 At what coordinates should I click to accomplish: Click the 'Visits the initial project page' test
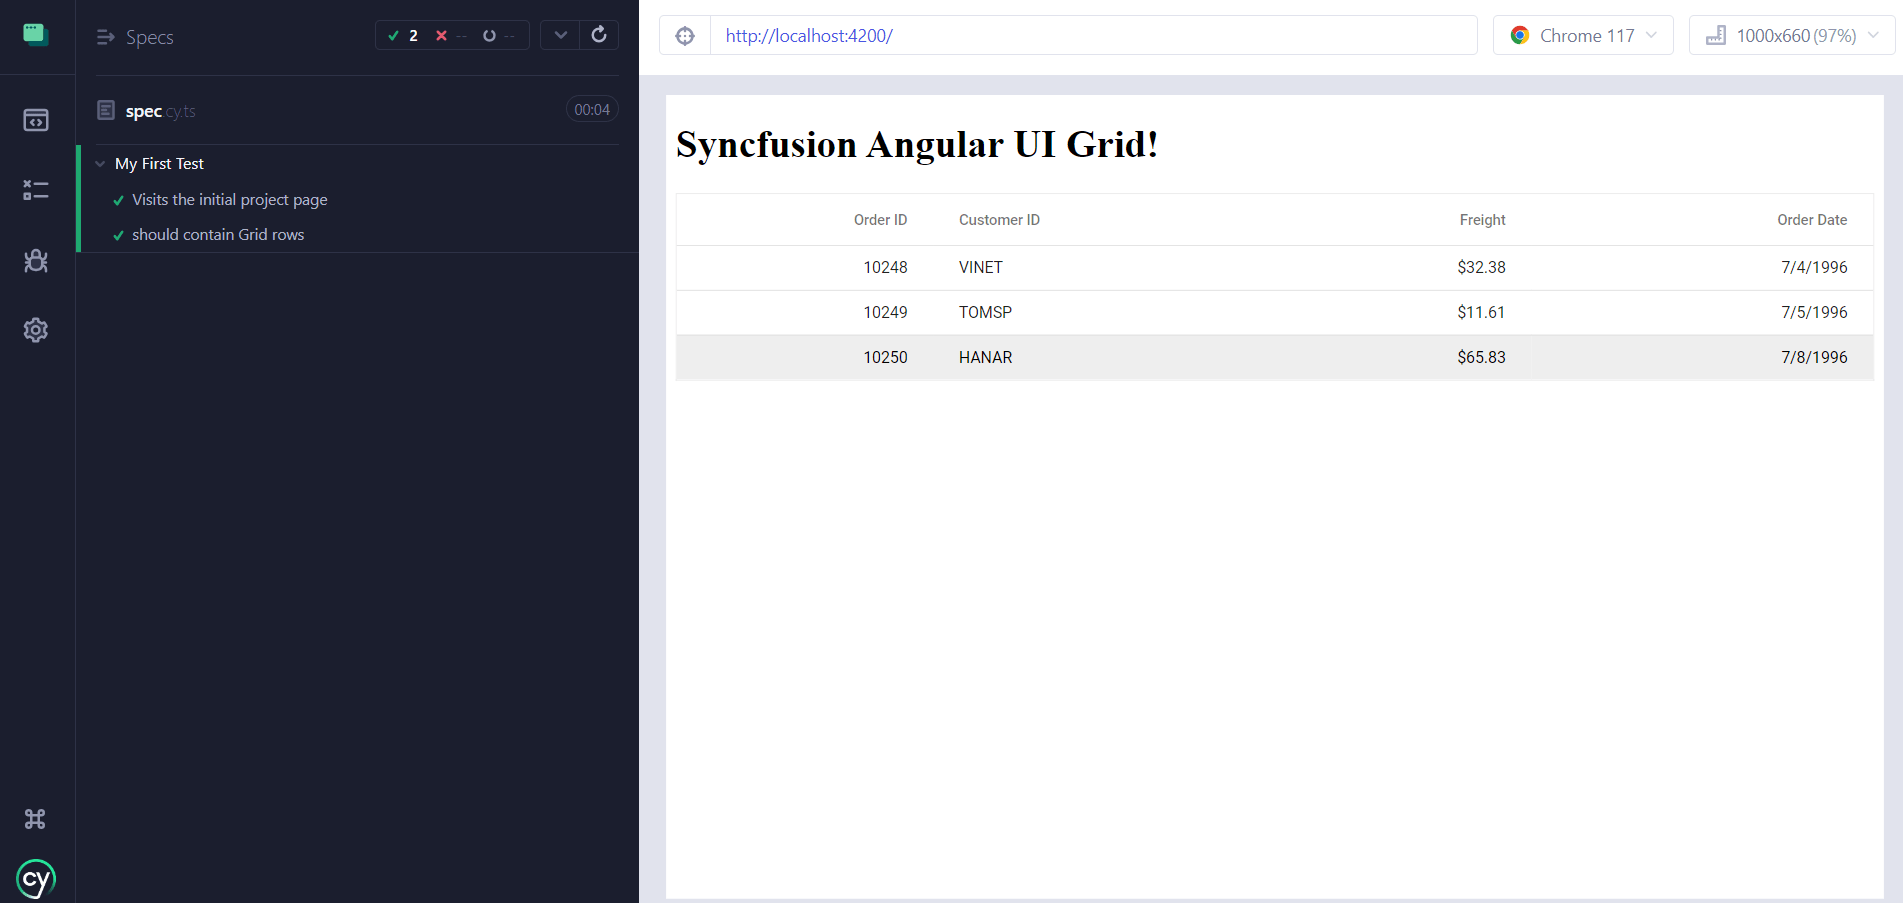point(229,199)
